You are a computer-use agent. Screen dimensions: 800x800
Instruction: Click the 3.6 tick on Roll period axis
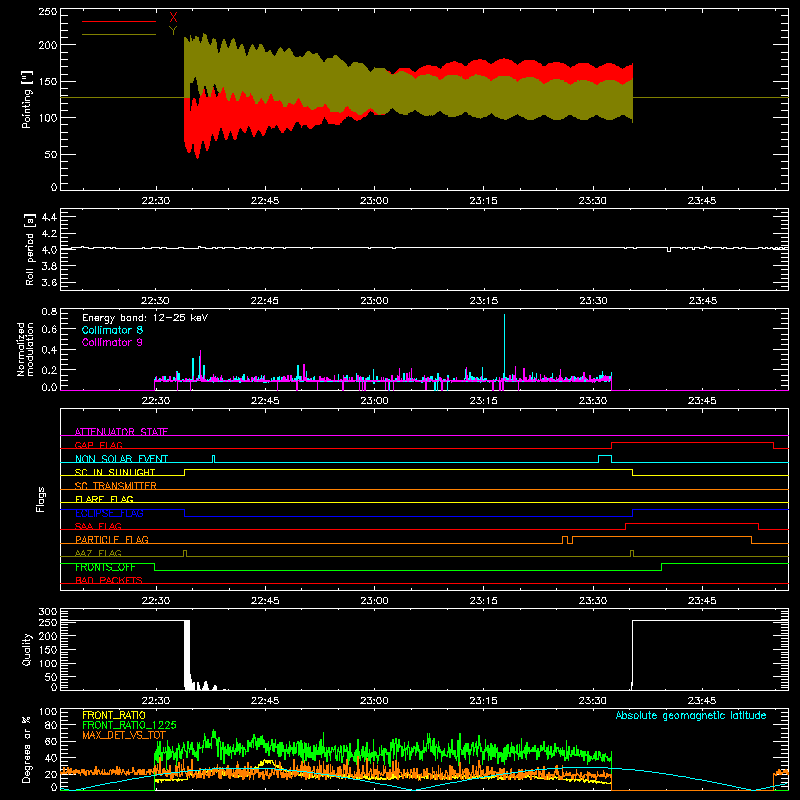point(49,282)
